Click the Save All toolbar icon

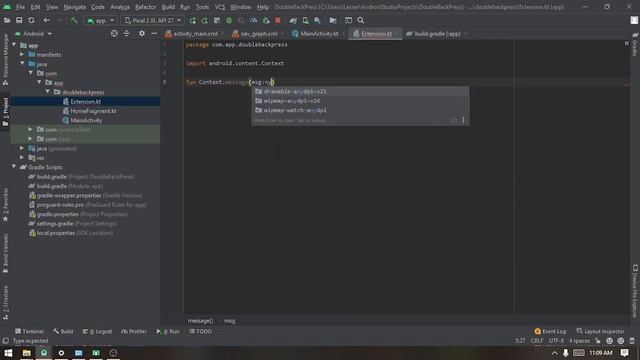point(19,20)
